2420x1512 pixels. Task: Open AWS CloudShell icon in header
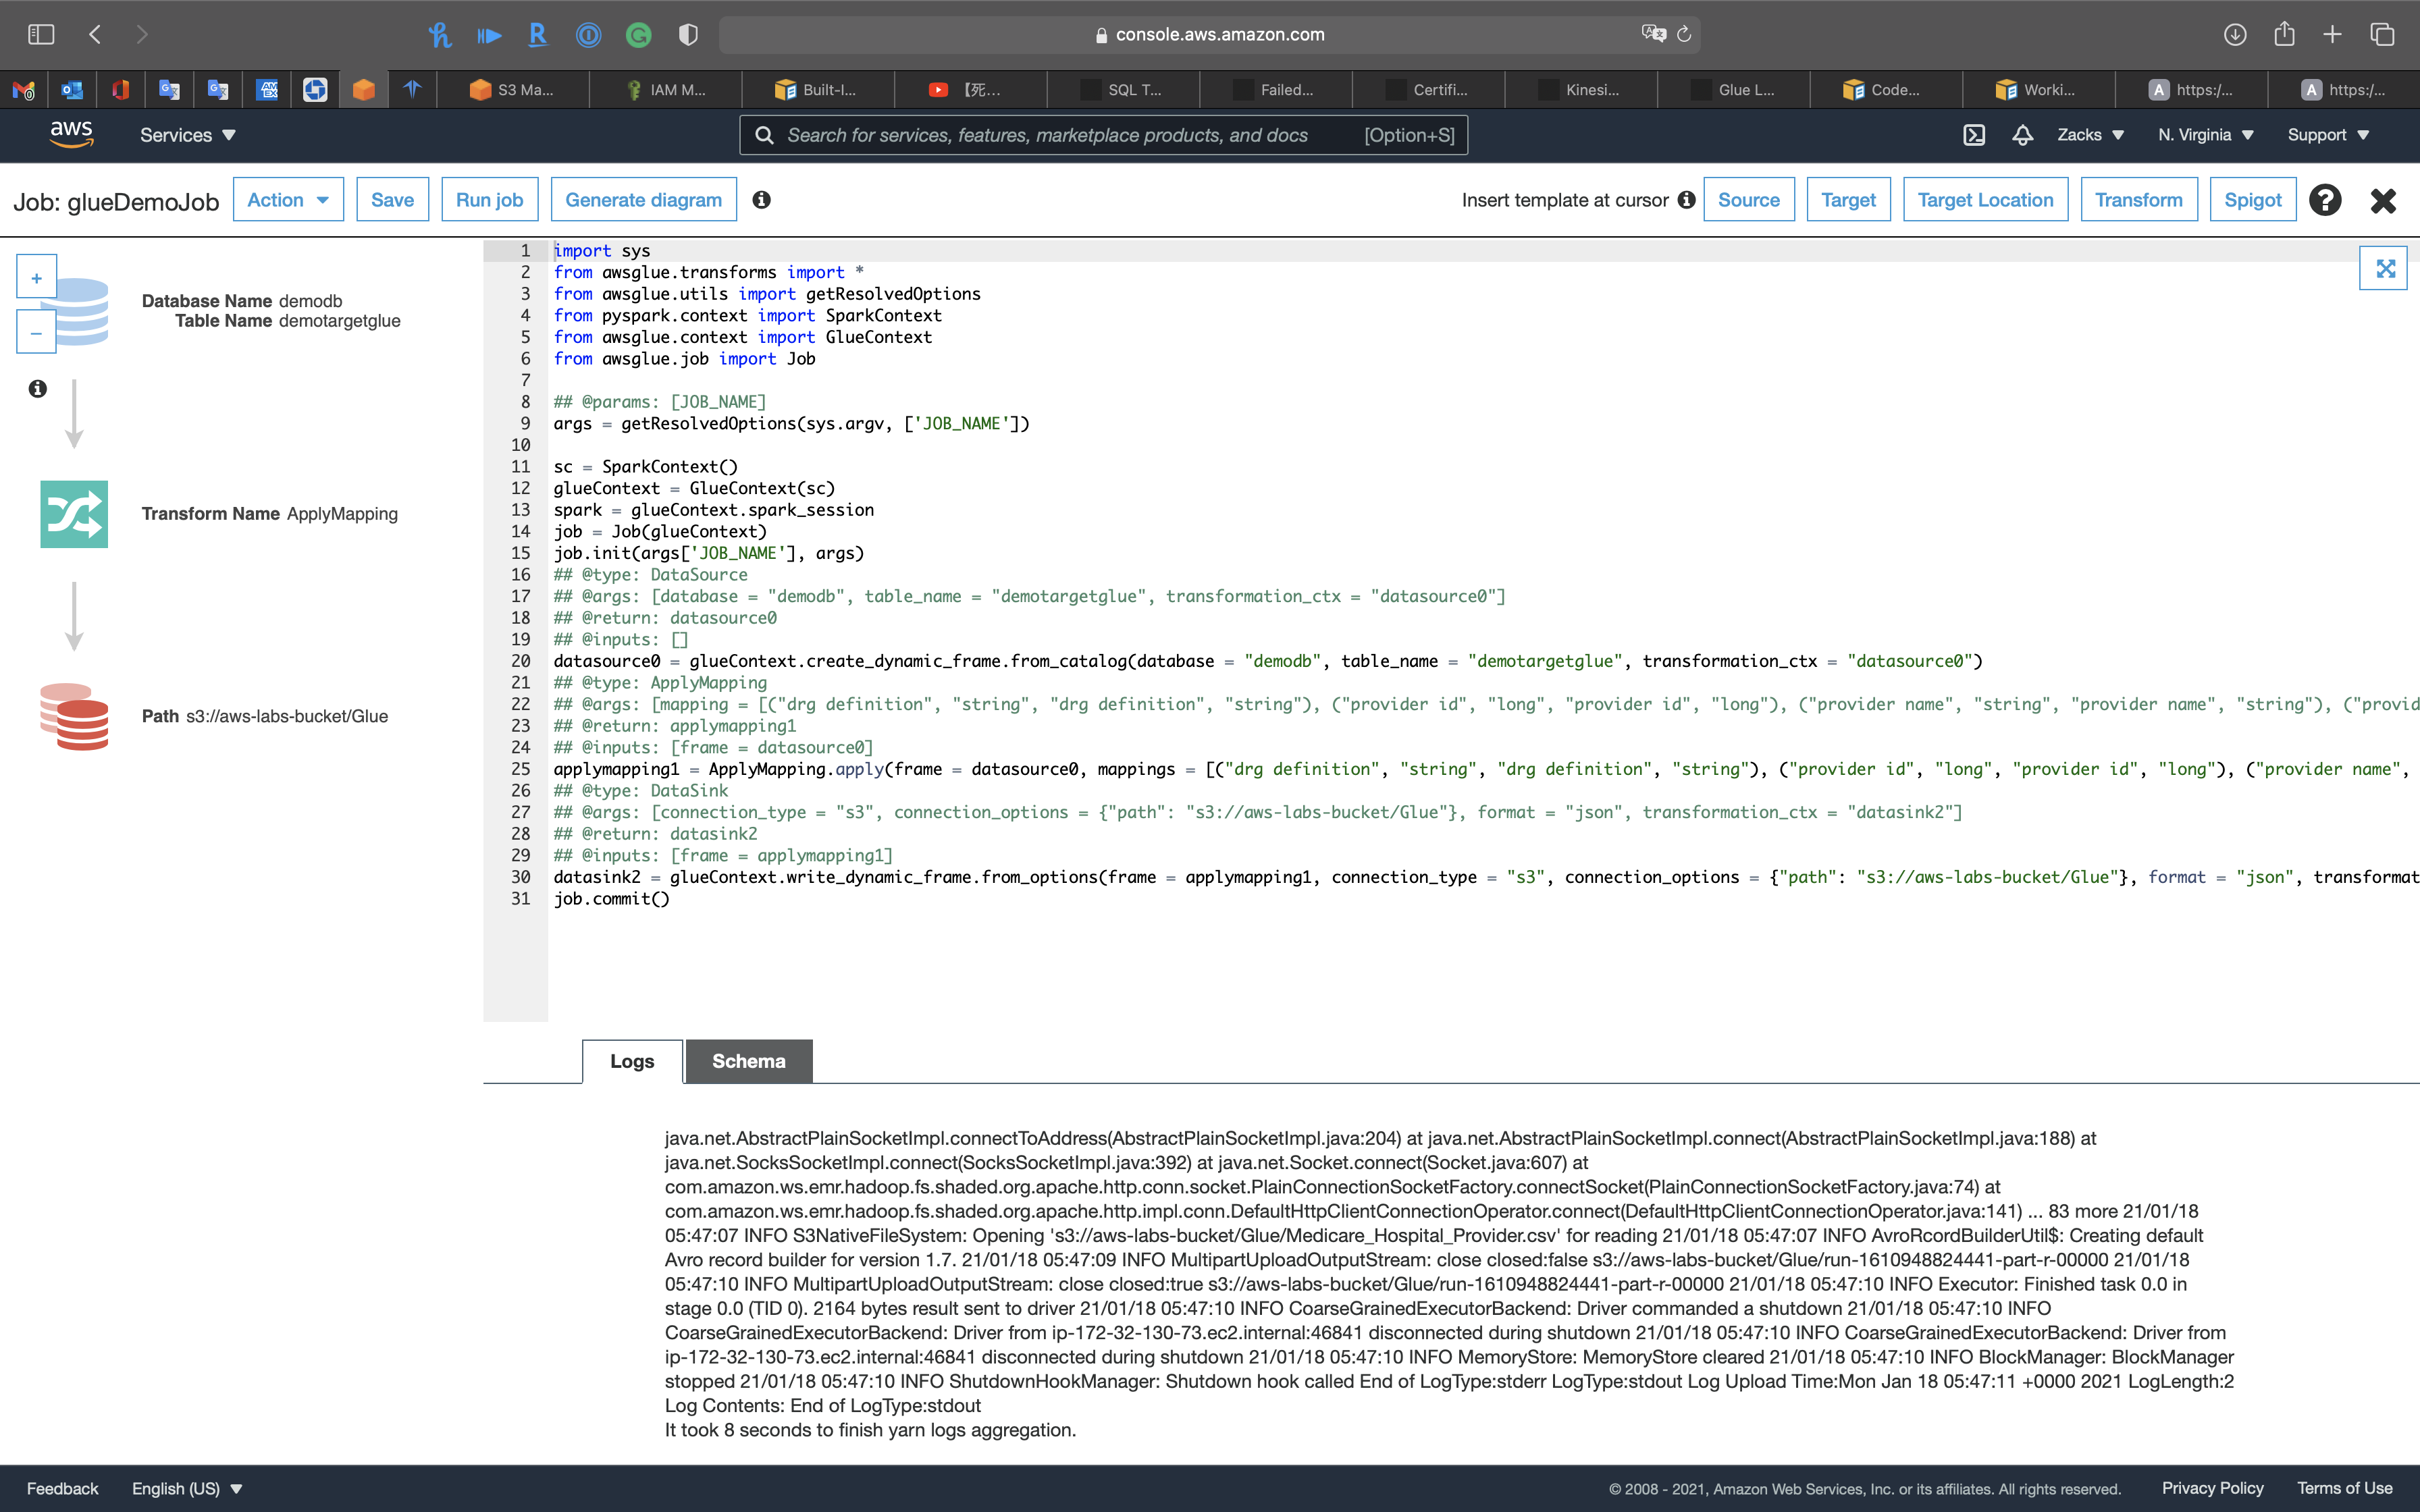[1974, 135]
